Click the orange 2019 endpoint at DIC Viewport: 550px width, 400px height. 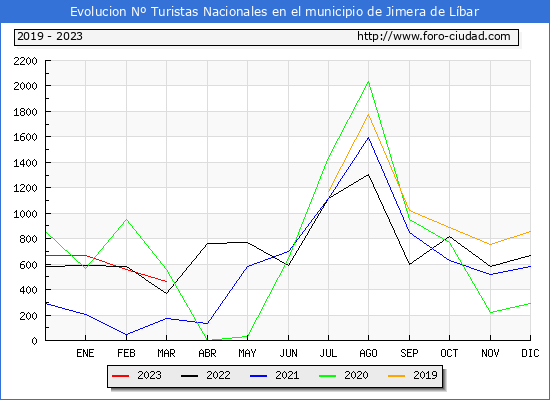[530, 232]
